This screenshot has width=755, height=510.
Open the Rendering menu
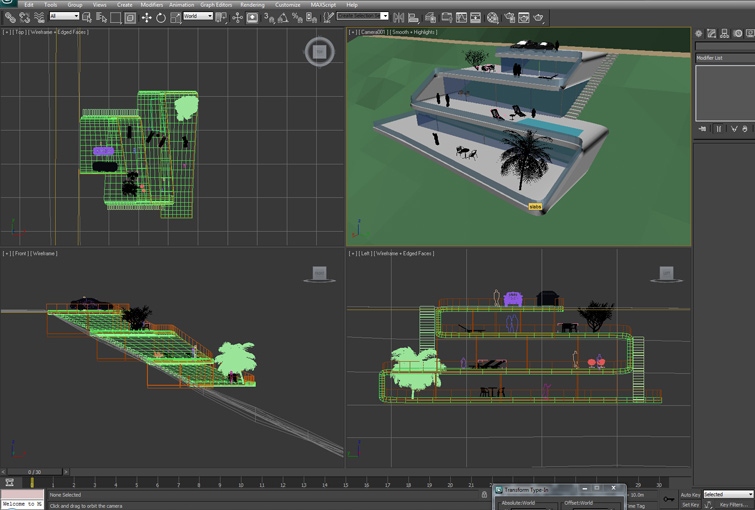[x=252, y=5]
